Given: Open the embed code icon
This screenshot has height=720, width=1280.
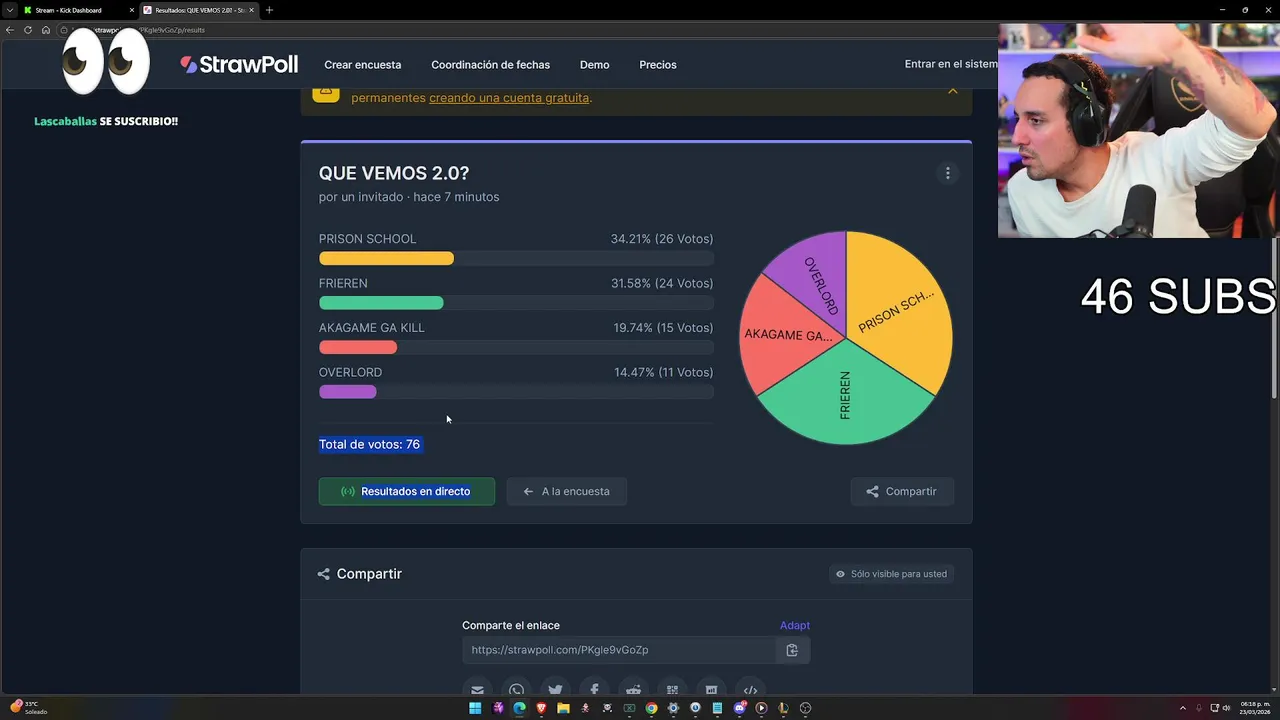Looking at the screenshot, I should (750, 689).
